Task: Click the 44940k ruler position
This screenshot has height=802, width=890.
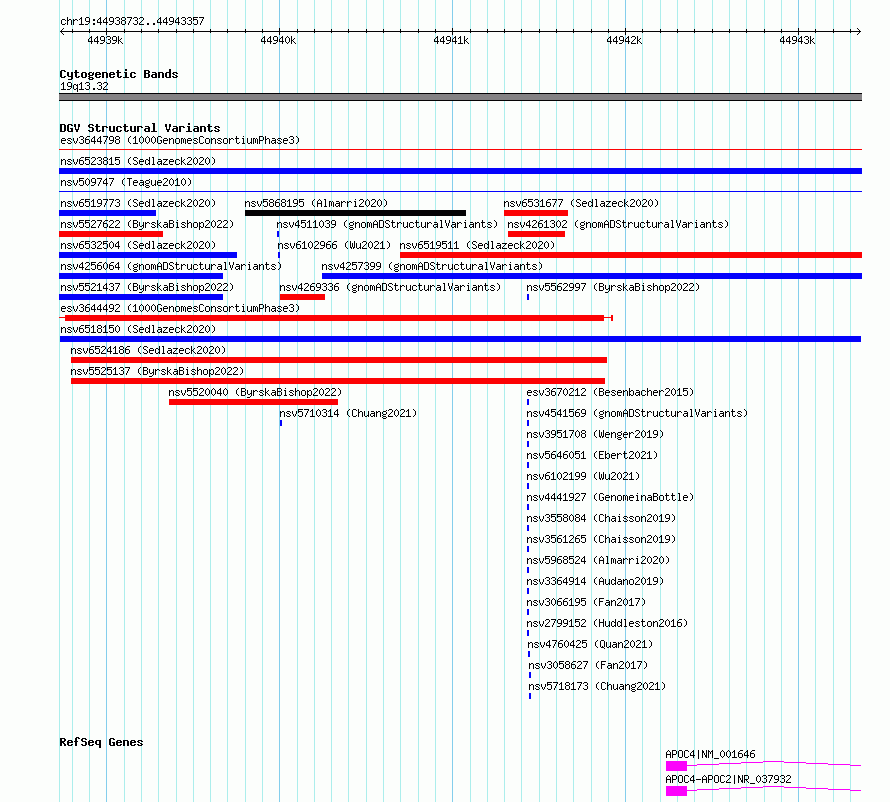Action: [x=278, y=40]
